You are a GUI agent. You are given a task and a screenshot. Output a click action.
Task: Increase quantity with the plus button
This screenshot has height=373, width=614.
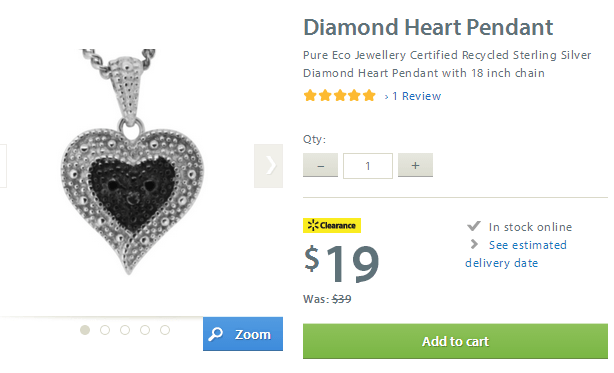click(x=415, y=165)
